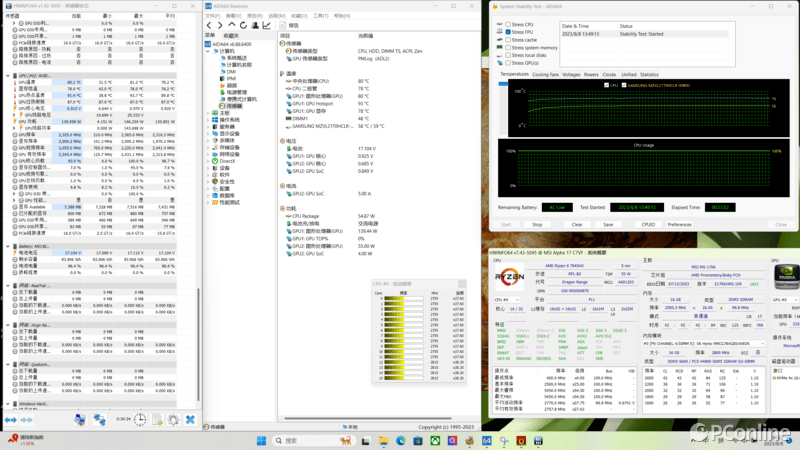Open Microsoft Edge from the taskbar
This screenshot has height=450, width=800.
tap(401, 440)
